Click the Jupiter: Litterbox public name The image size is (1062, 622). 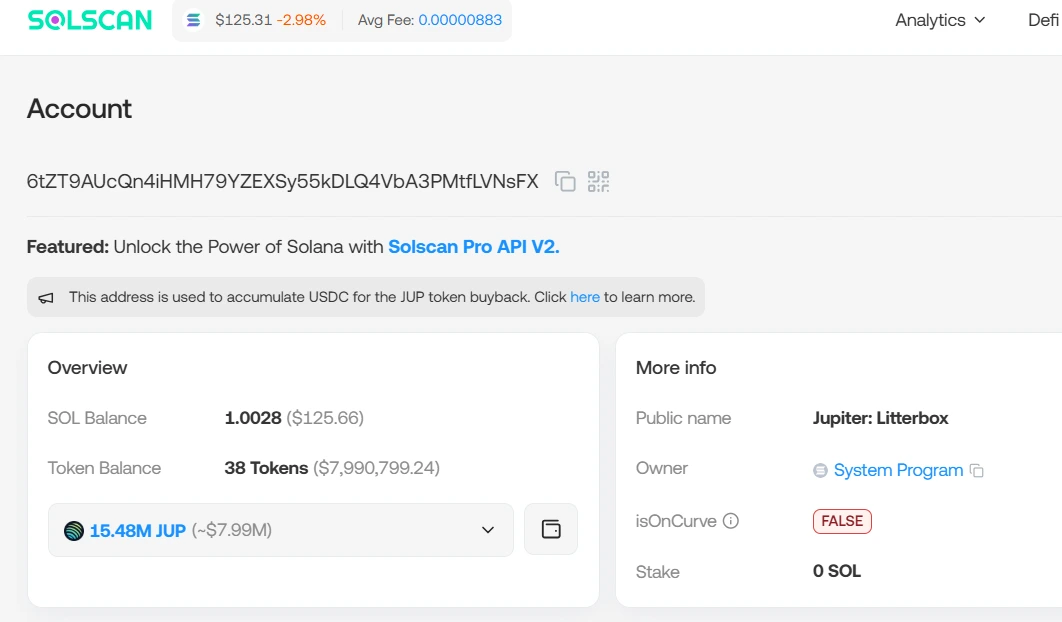point(880,418)
